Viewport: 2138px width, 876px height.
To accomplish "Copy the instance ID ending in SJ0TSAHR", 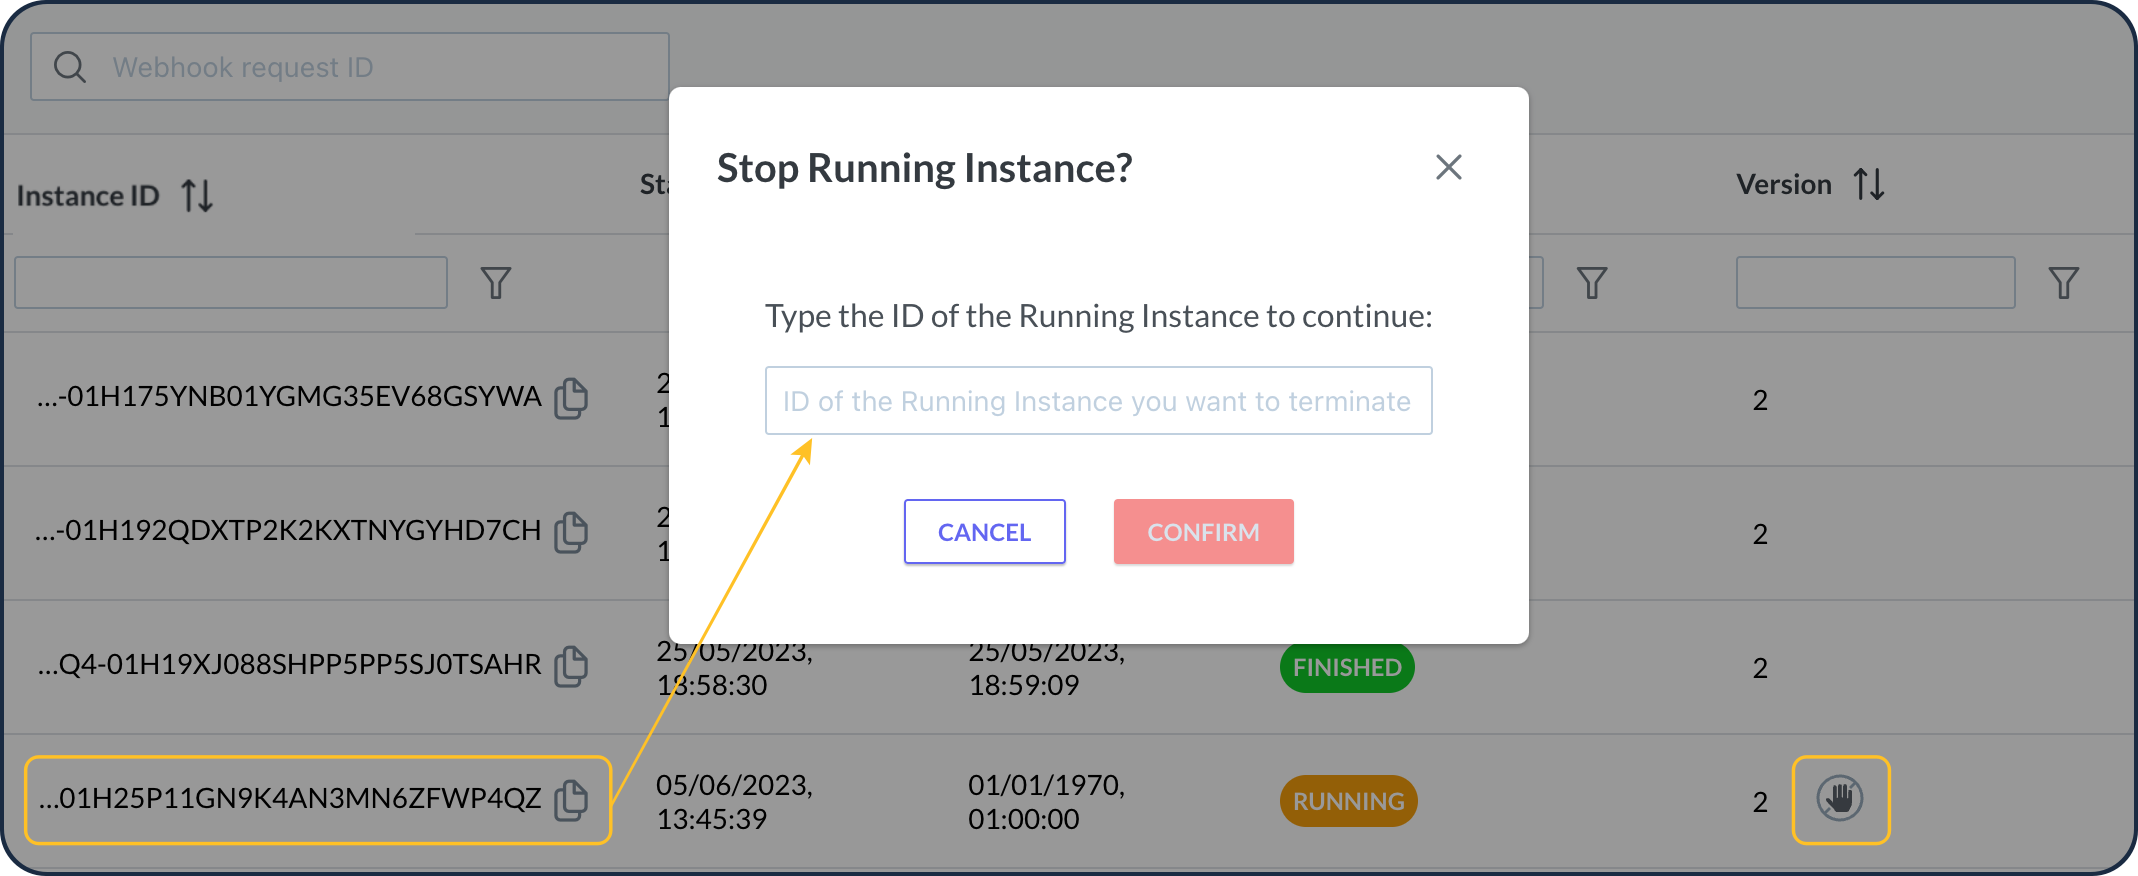I will coord(571,666).
